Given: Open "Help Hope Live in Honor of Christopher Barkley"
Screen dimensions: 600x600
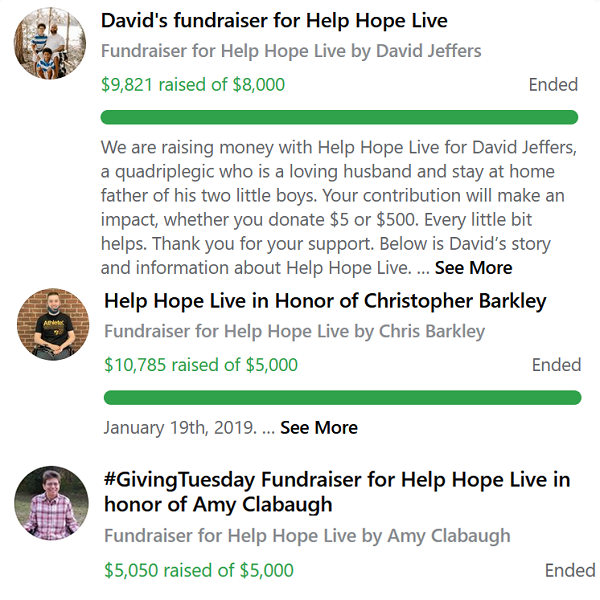Looking at the screenshot, I should [325, 301].
